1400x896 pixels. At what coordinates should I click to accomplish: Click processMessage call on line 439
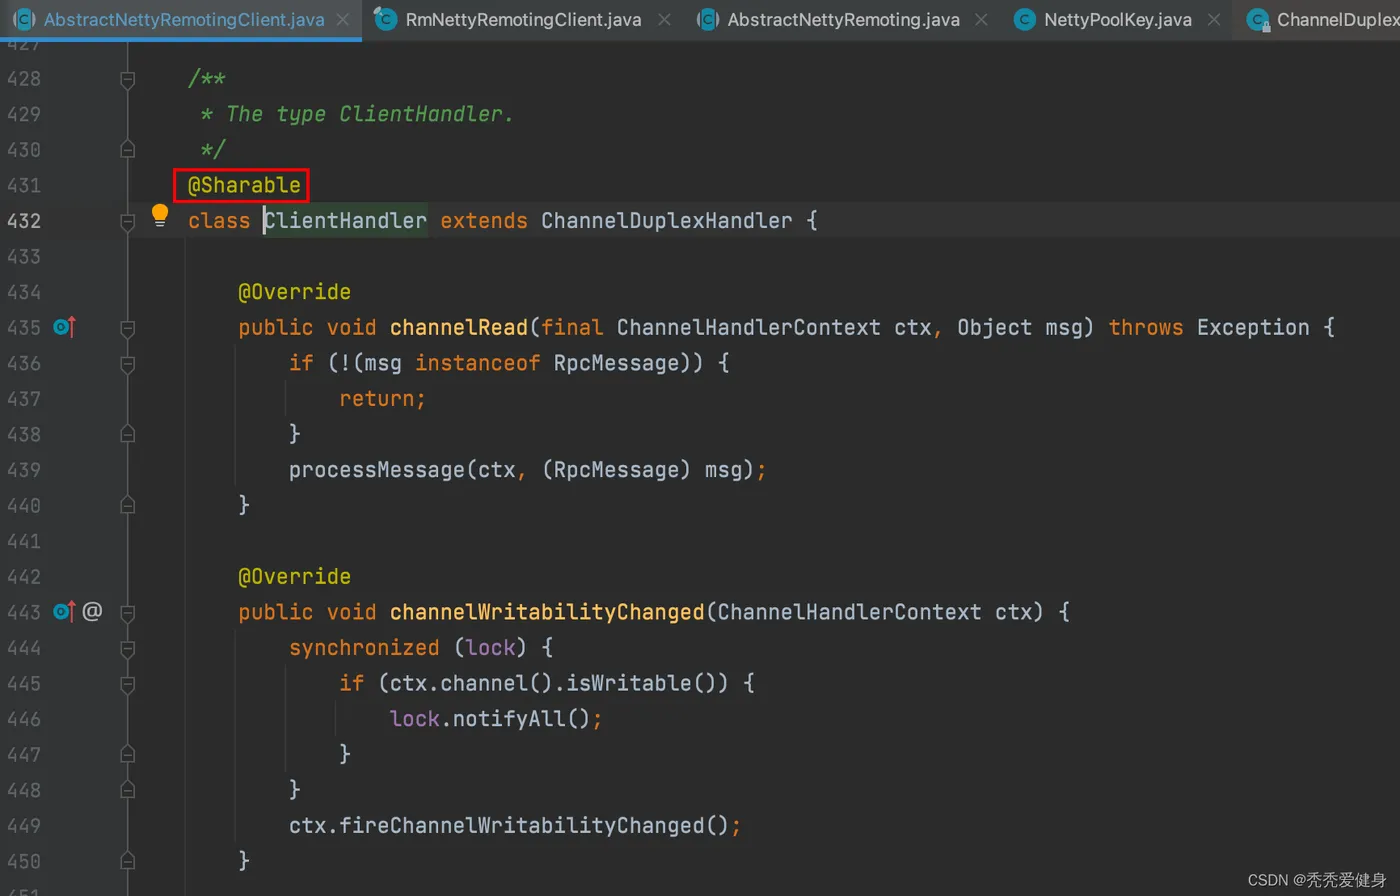377,469
